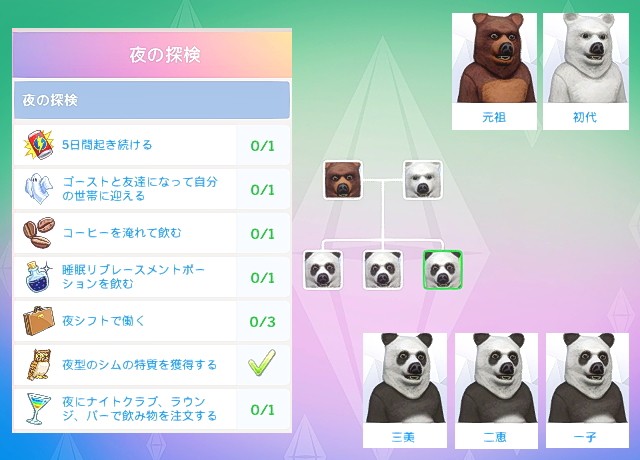Click the ghost friendship goal icon
The height and width of the screenshot is (460, 640).
click(38, 189)
